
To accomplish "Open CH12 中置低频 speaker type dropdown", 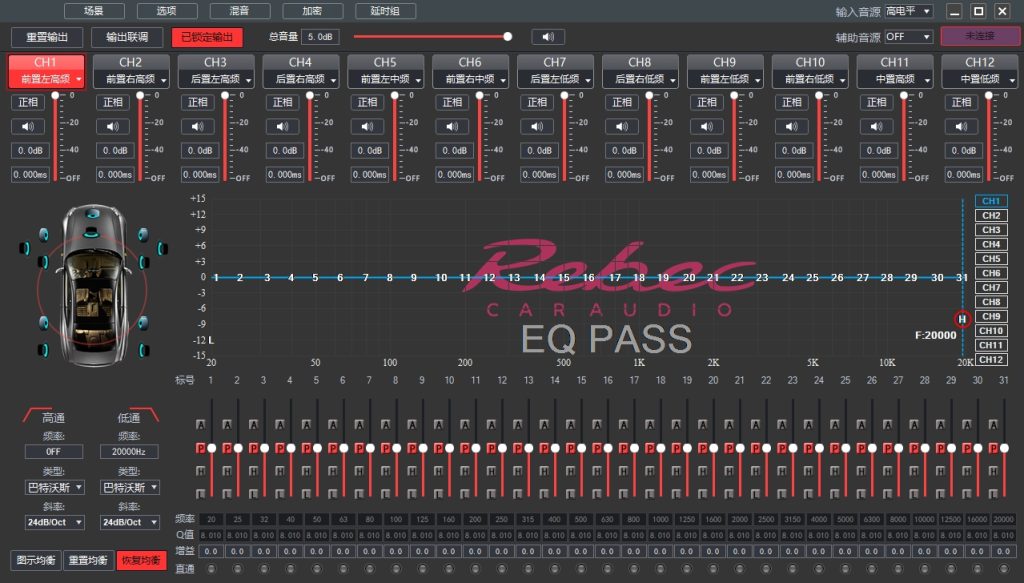I will click(980, 79).
